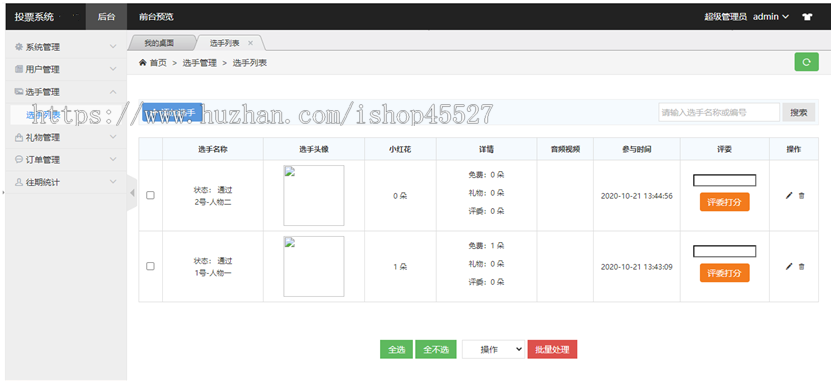Screen dimensions: 833x383
Task: Click 评委打分 for 1号-人物一
Action: pos(725,273)
